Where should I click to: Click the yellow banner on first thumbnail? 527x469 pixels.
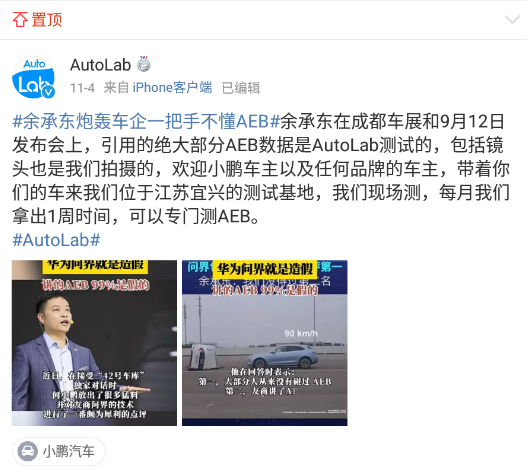point(95,265)
